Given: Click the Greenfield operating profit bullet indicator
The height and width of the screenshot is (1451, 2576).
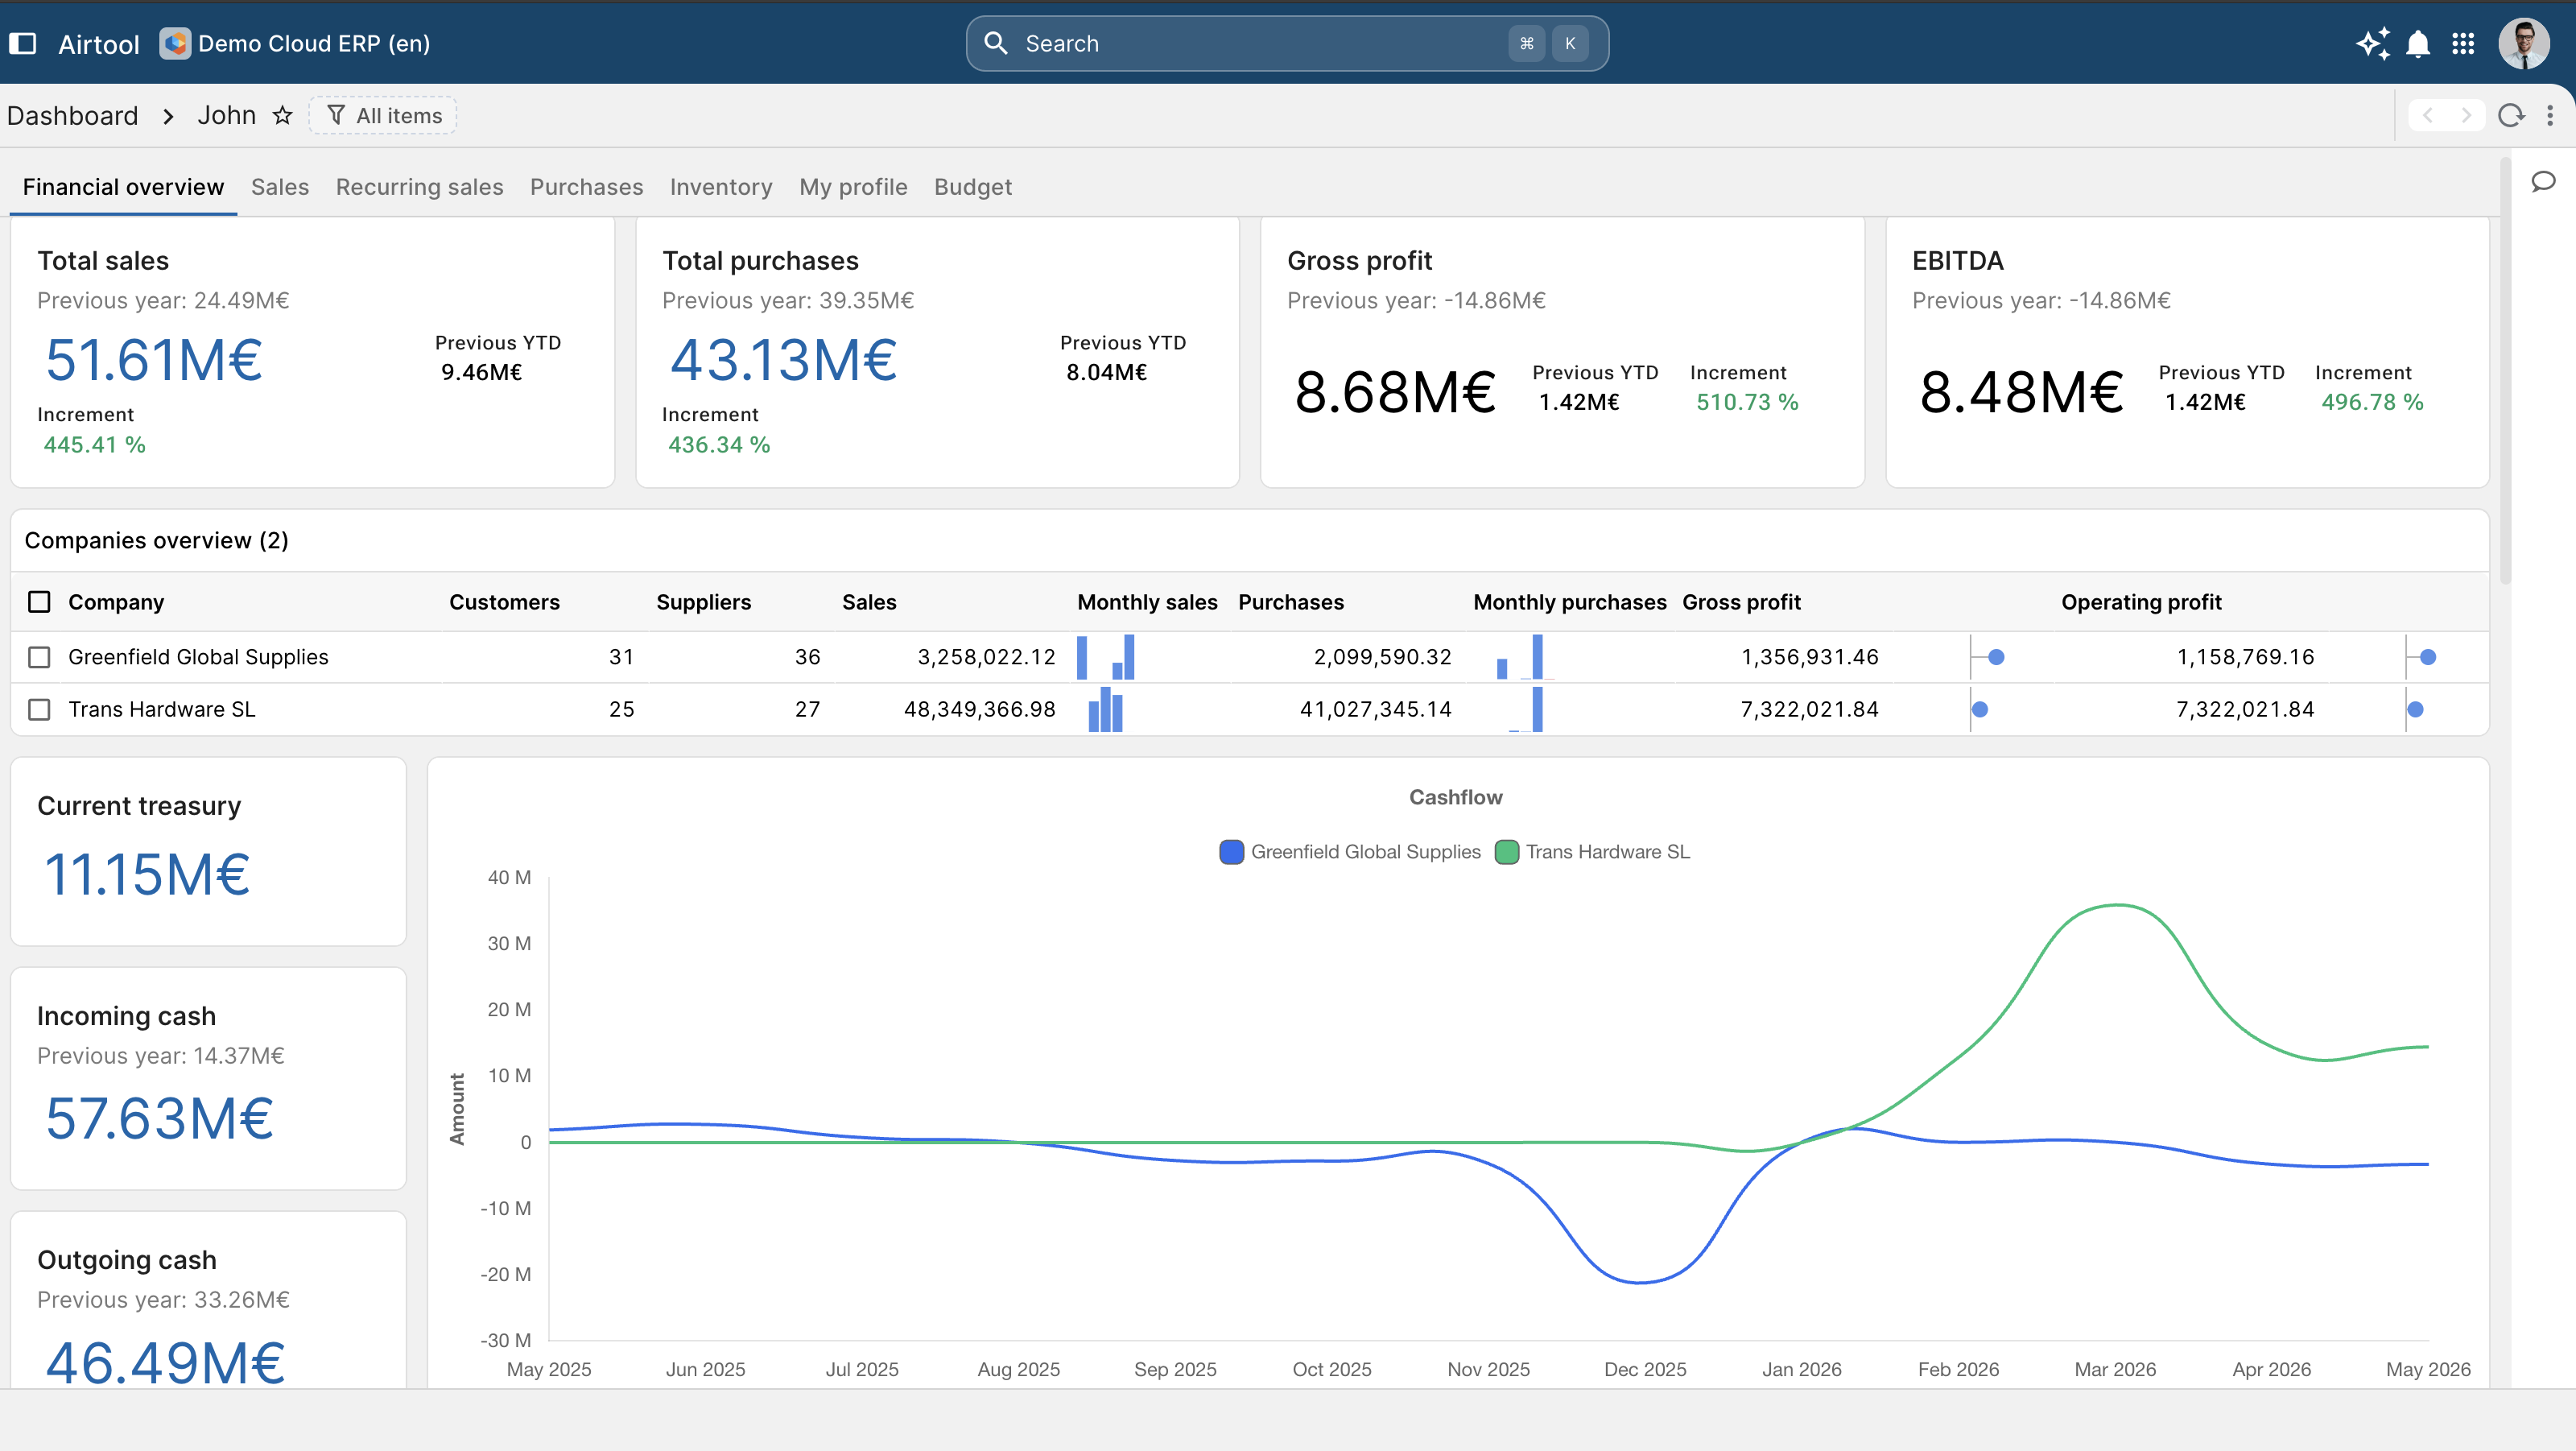Looking at the screenshot, I should click(x=2421, y=657).
